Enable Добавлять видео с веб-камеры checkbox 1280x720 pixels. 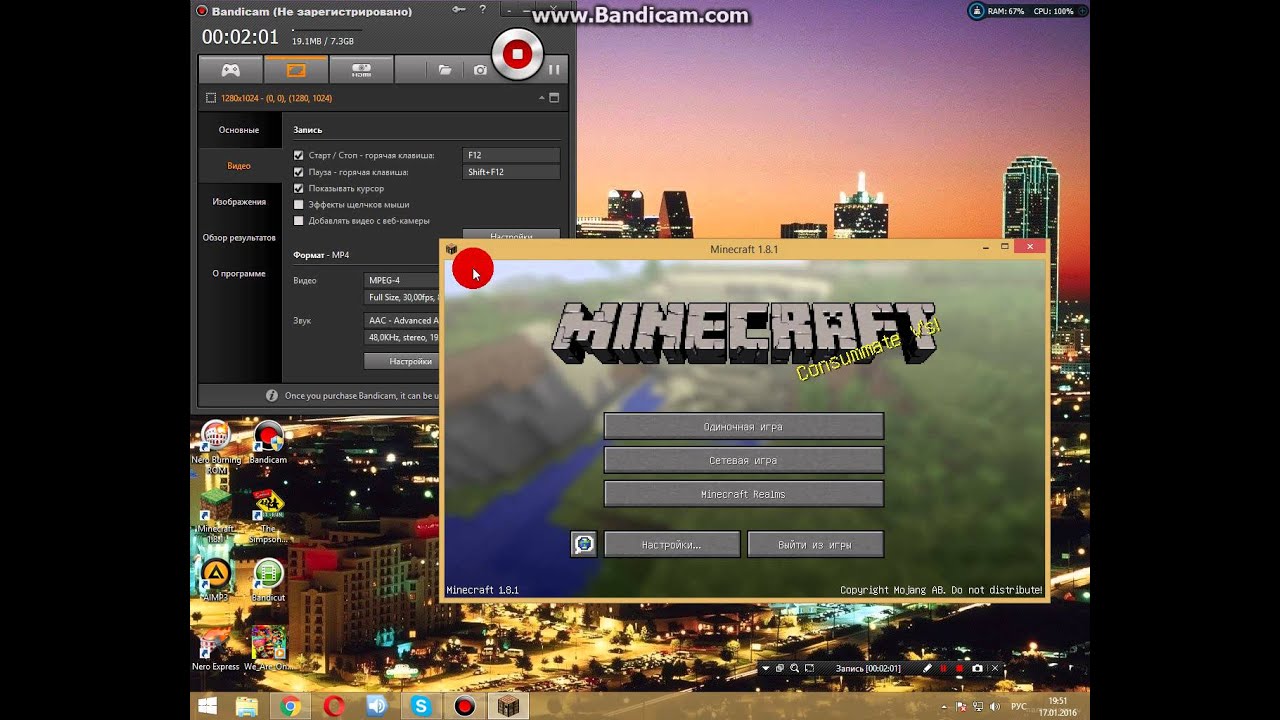click(x=298, y=220)
